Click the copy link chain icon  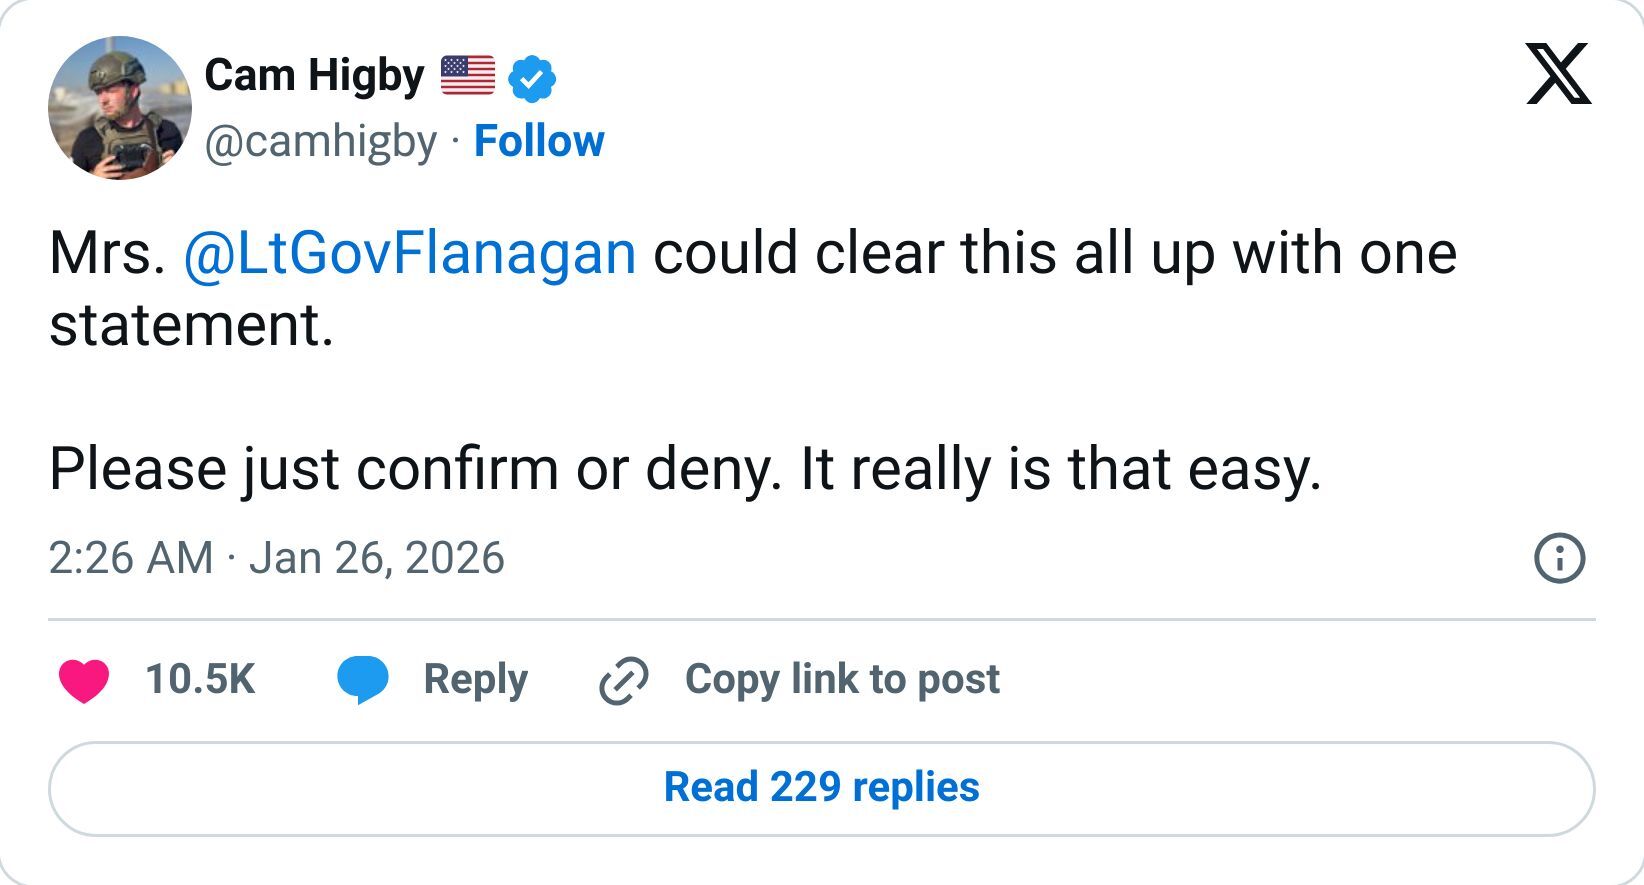622,679
